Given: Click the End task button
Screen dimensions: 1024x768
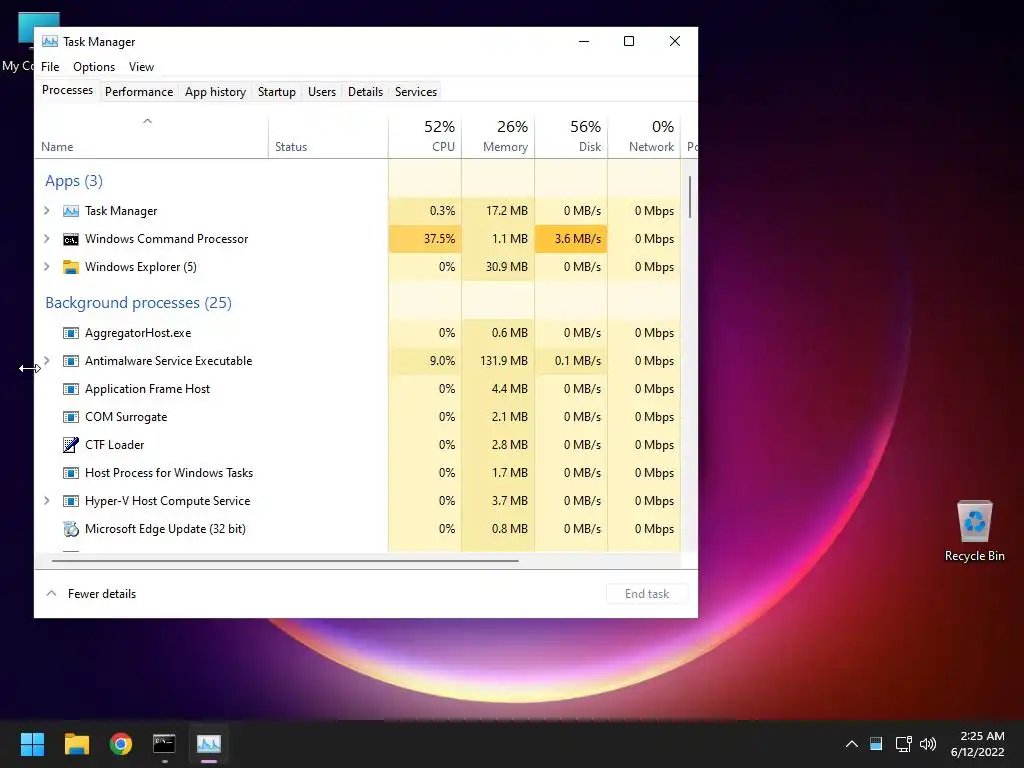Looking at the screenshot, I should pos(647,594).
